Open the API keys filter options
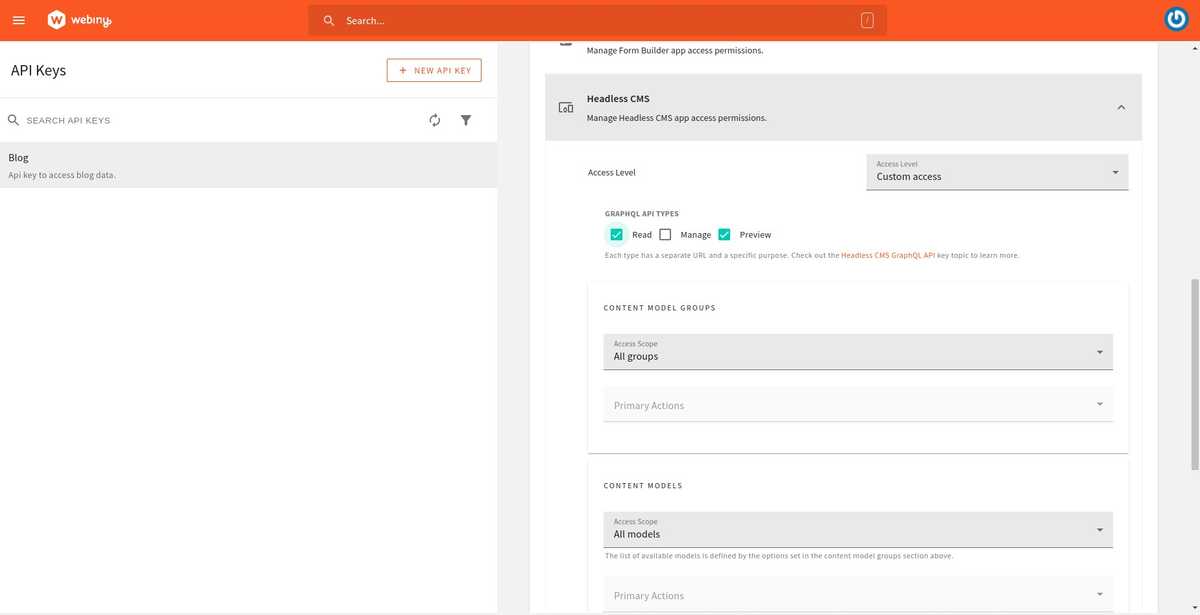Image resolution: width=1200 pixels, height=615 pixels. pos(466,120)
